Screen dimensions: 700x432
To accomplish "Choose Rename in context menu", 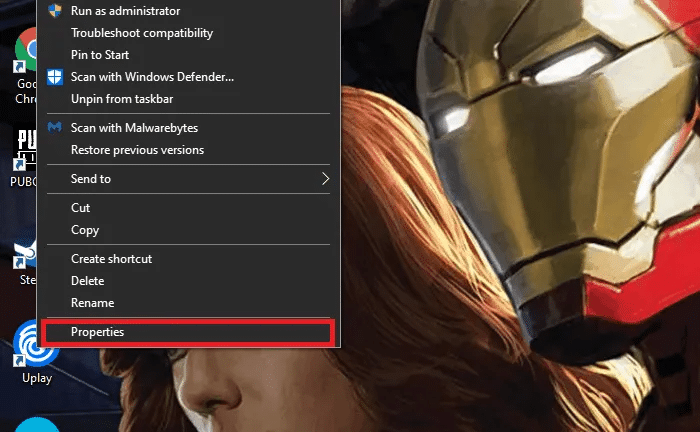I will click(x=188, y=303).
